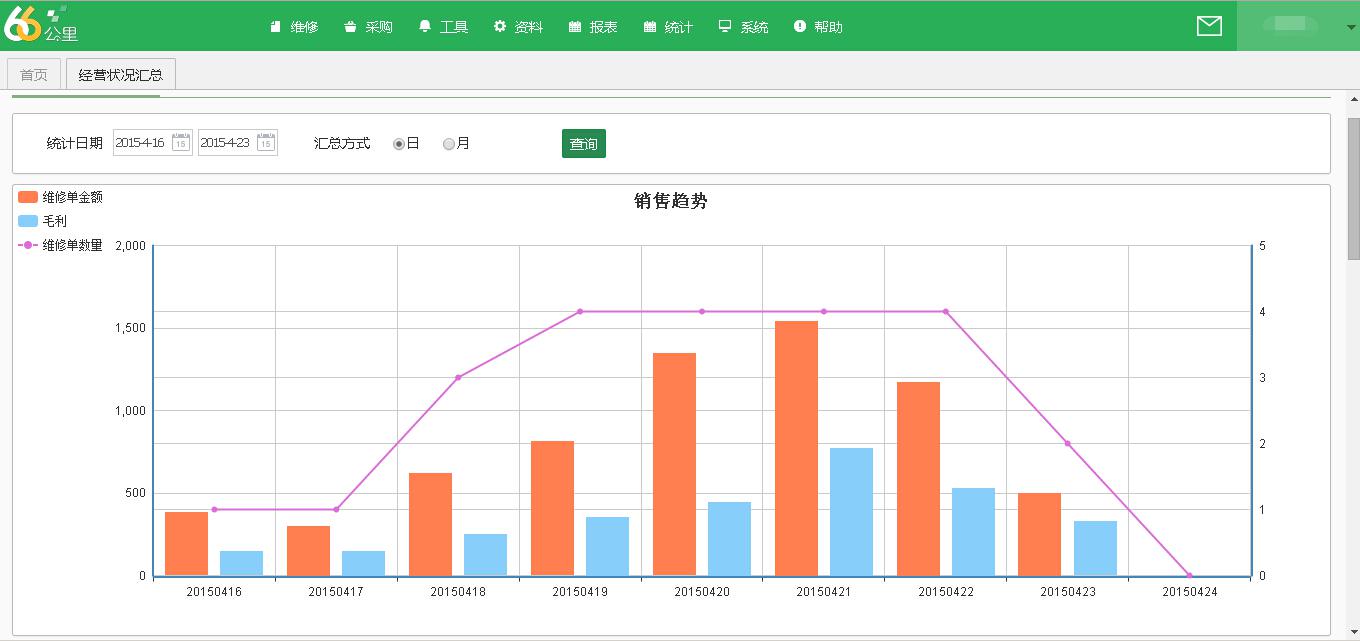The image size is (1360, 641).
Task: Toggle 维修单金额 orange legend swatch
Action: tap(28, 198)
